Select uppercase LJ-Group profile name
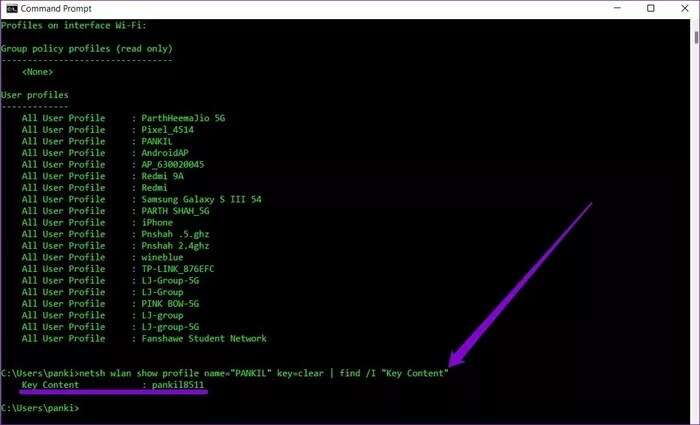The height and width of the screenshot is (425, 700). point(162,292)
